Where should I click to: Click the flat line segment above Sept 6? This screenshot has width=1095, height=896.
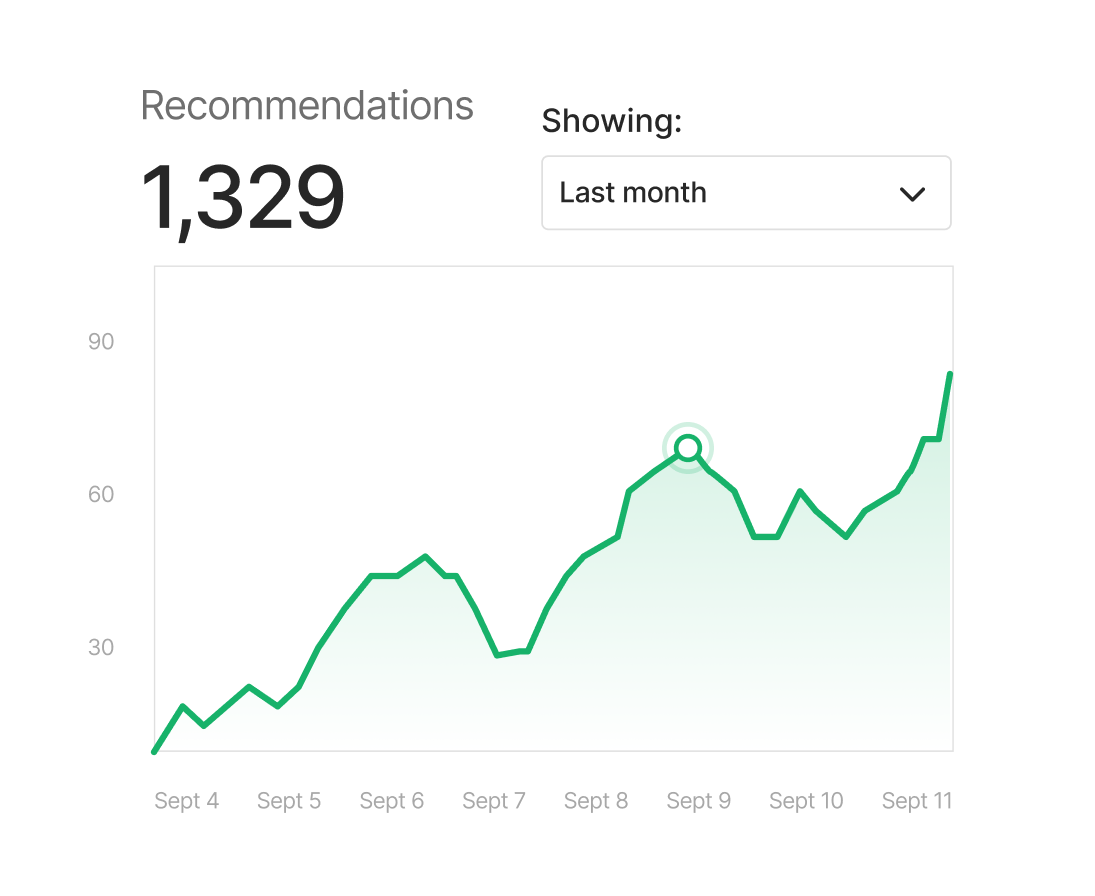click(x=384, y=576)
